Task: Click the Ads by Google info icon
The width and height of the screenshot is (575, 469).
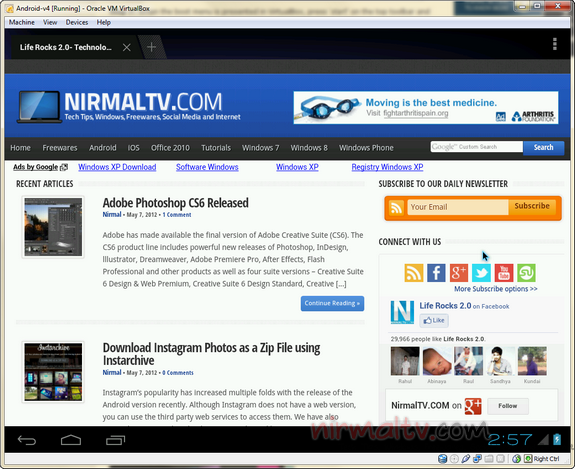Action: point(64,167)
